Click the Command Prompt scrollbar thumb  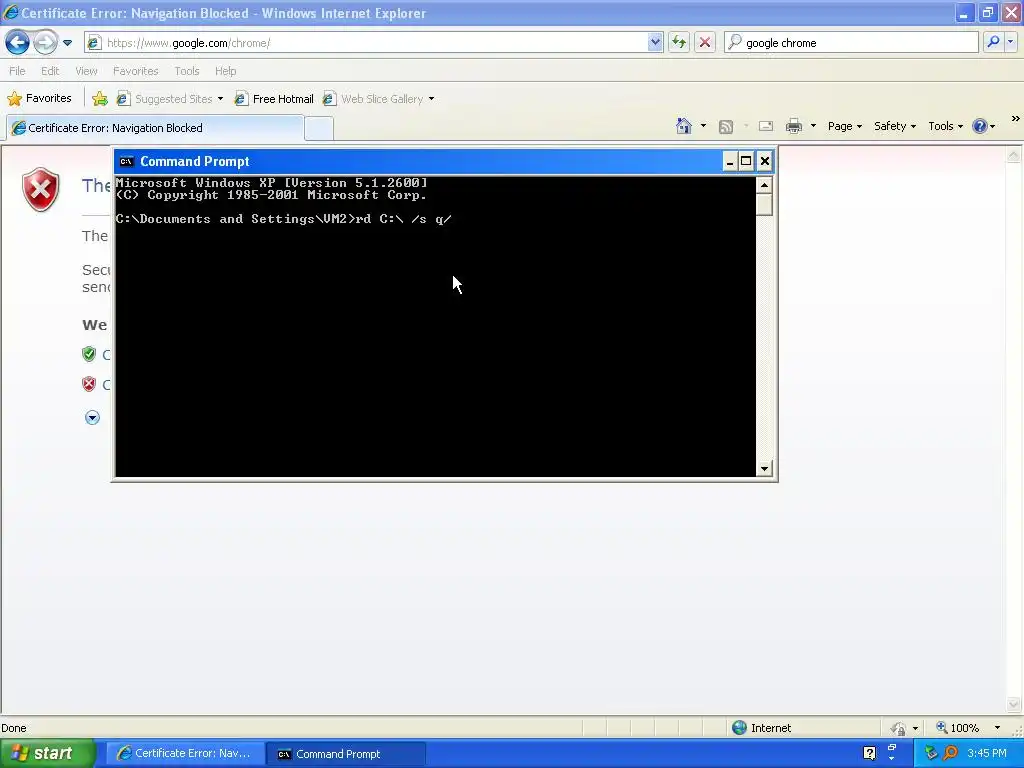764,204
